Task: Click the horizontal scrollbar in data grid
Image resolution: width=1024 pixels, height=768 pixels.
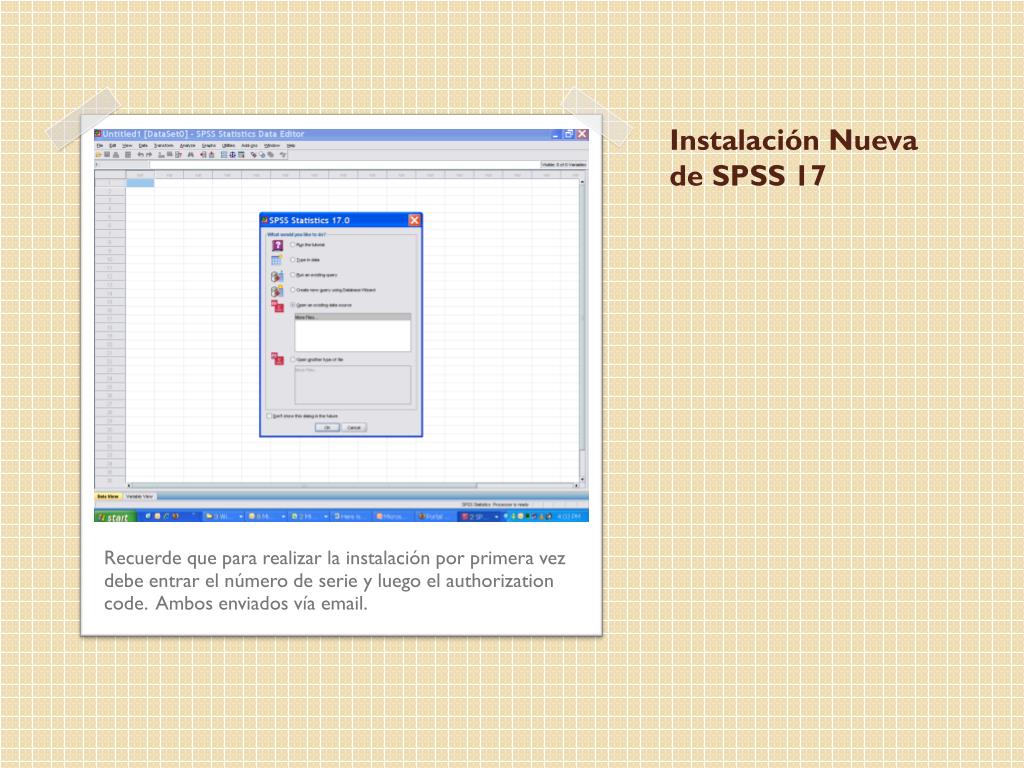Action: click(x=353, y=486)
